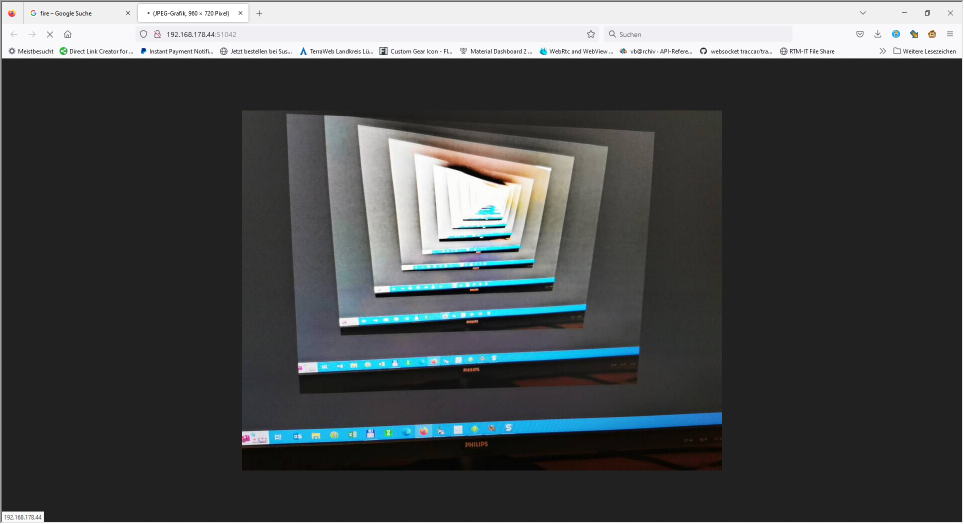Screen dimensions: 964x524
Task: Show more bookmarks toolbar overflow chevron
Action: coord(882,51)
